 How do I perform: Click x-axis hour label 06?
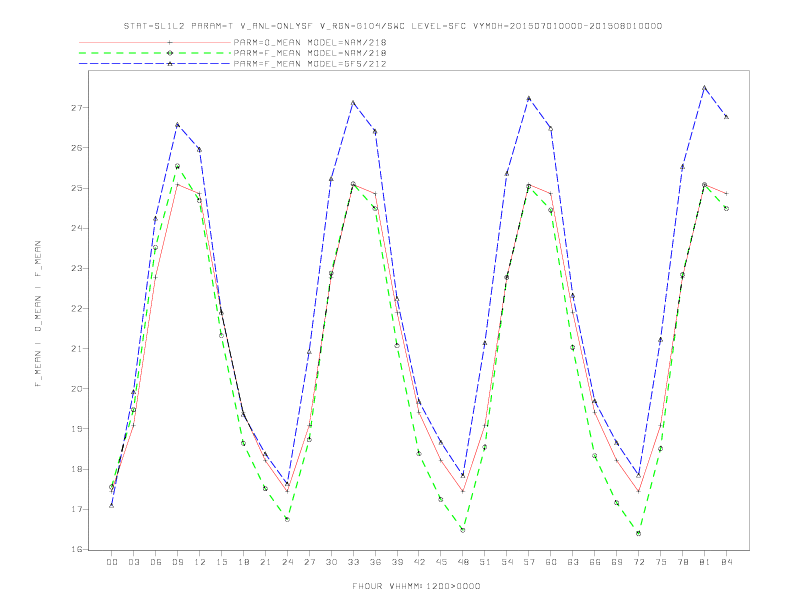pyautogui.click(x=156, y=562)
